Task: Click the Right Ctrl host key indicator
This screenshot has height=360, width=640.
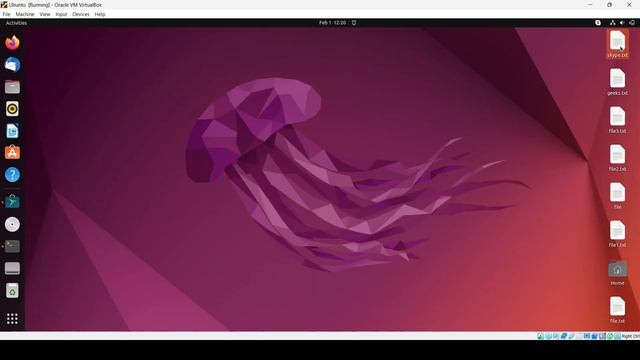Action: coord(631,336)
